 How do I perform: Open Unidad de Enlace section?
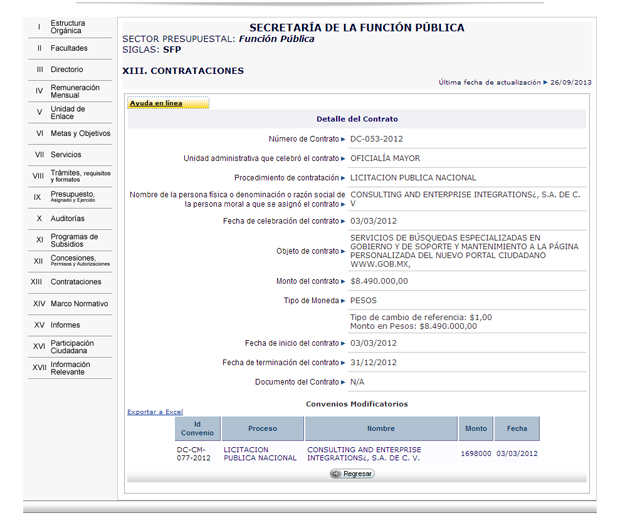[x=68, y=112]
